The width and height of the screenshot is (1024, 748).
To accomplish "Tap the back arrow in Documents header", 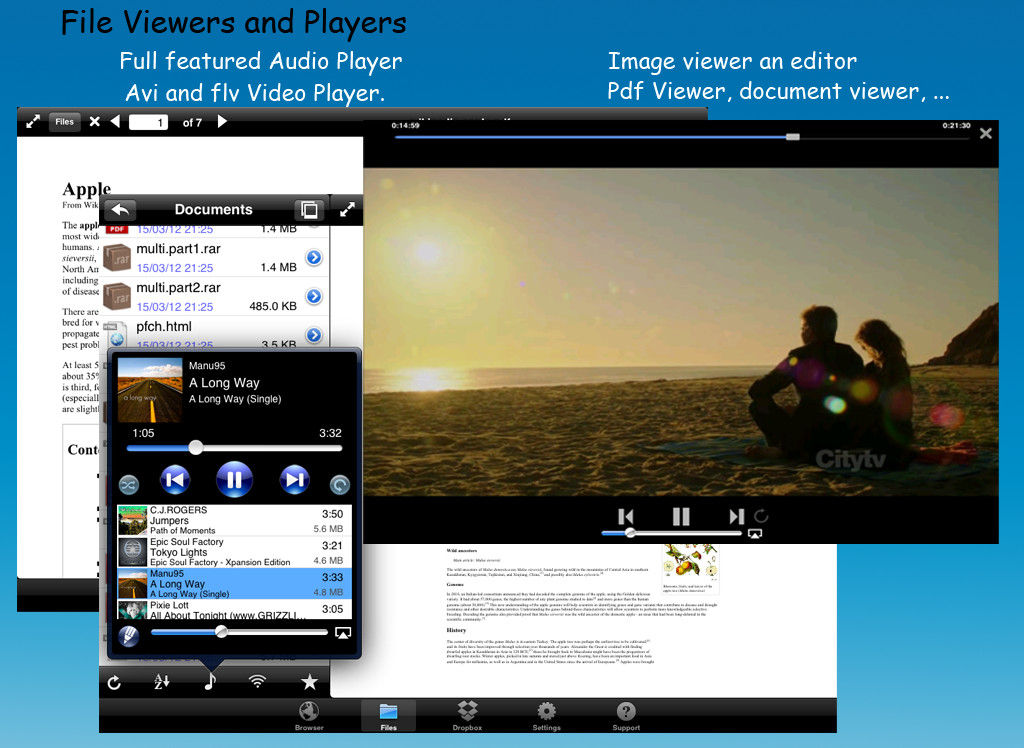I will click(120, 210).
